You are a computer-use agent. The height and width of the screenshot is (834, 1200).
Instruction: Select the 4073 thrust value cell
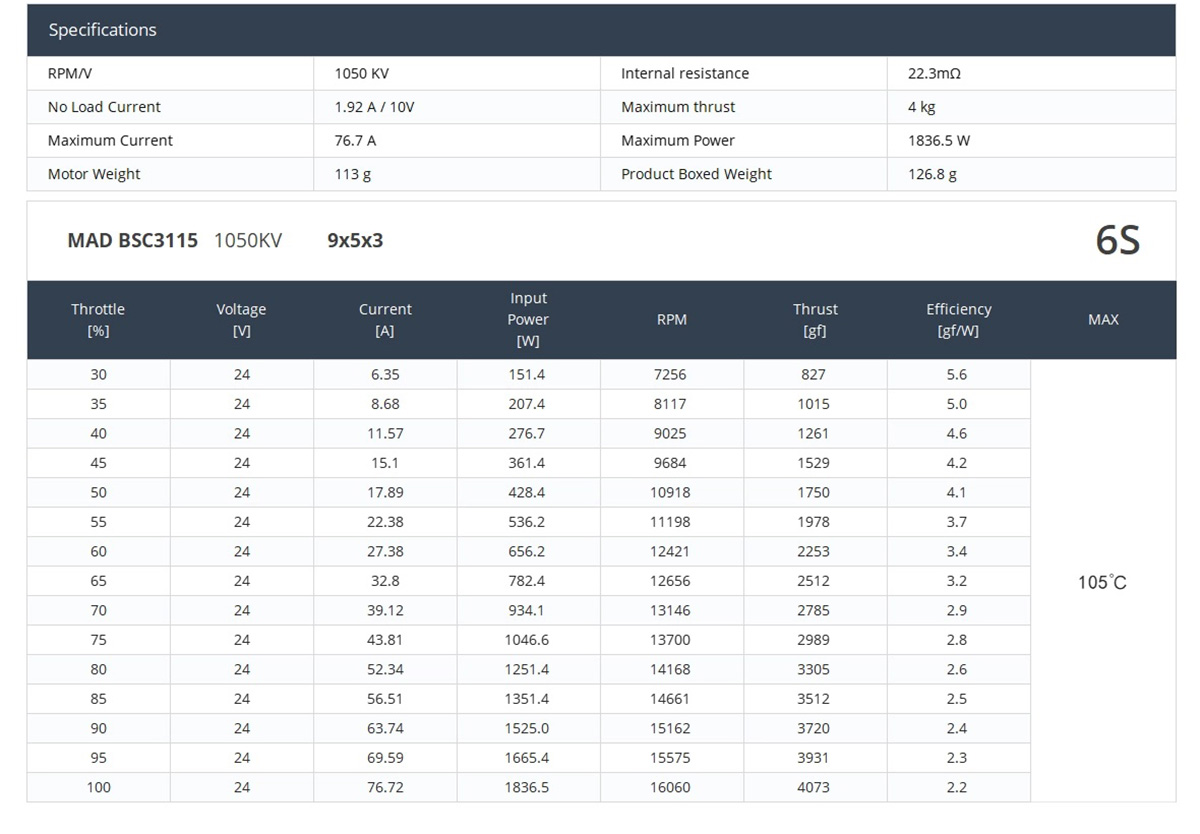click(x=813, y=787)
